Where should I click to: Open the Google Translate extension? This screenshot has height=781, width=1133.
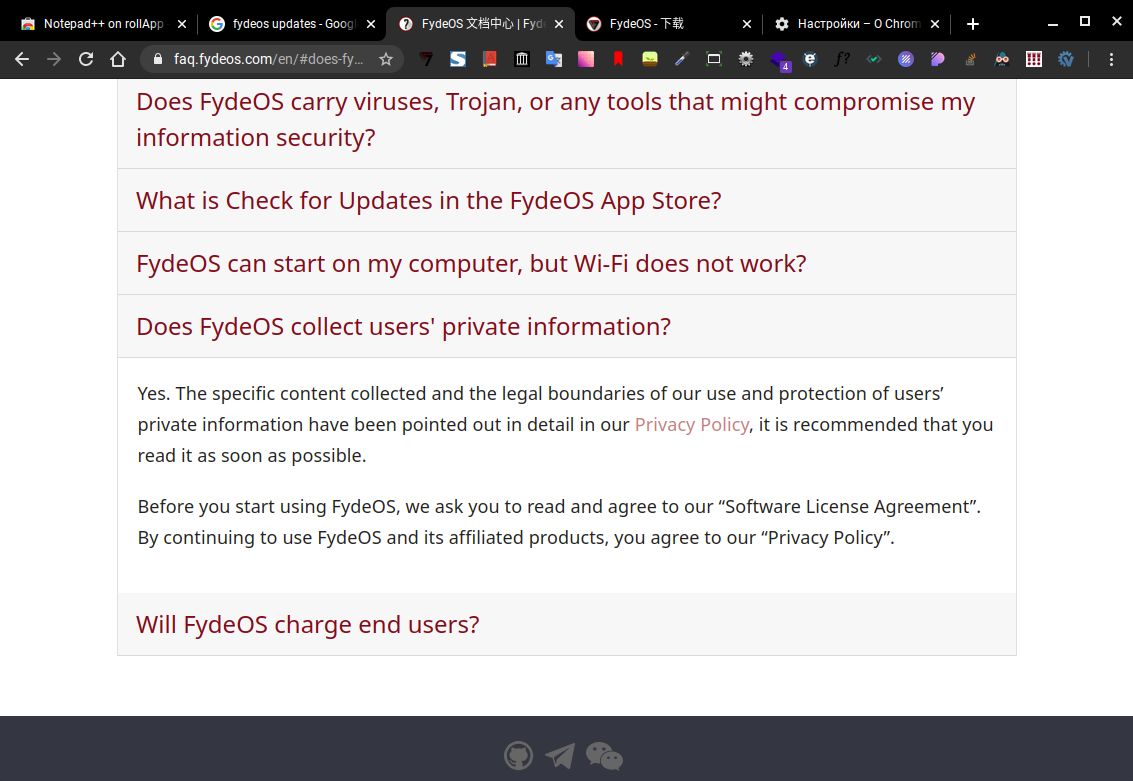click(x=553, y=59)
